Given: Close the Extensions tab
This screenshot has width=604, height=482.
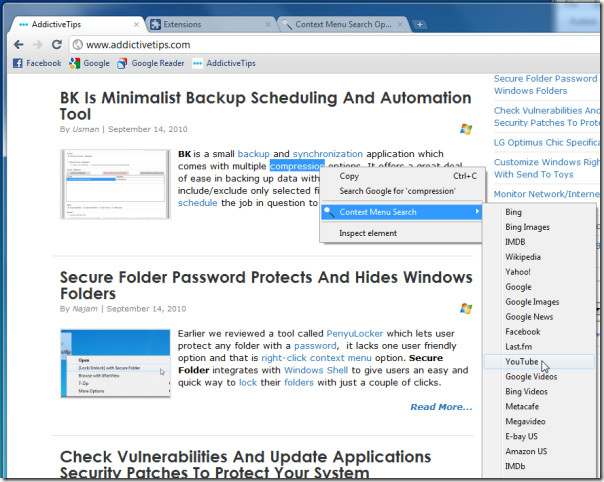Looking at the screenshot, I should 268,24.
